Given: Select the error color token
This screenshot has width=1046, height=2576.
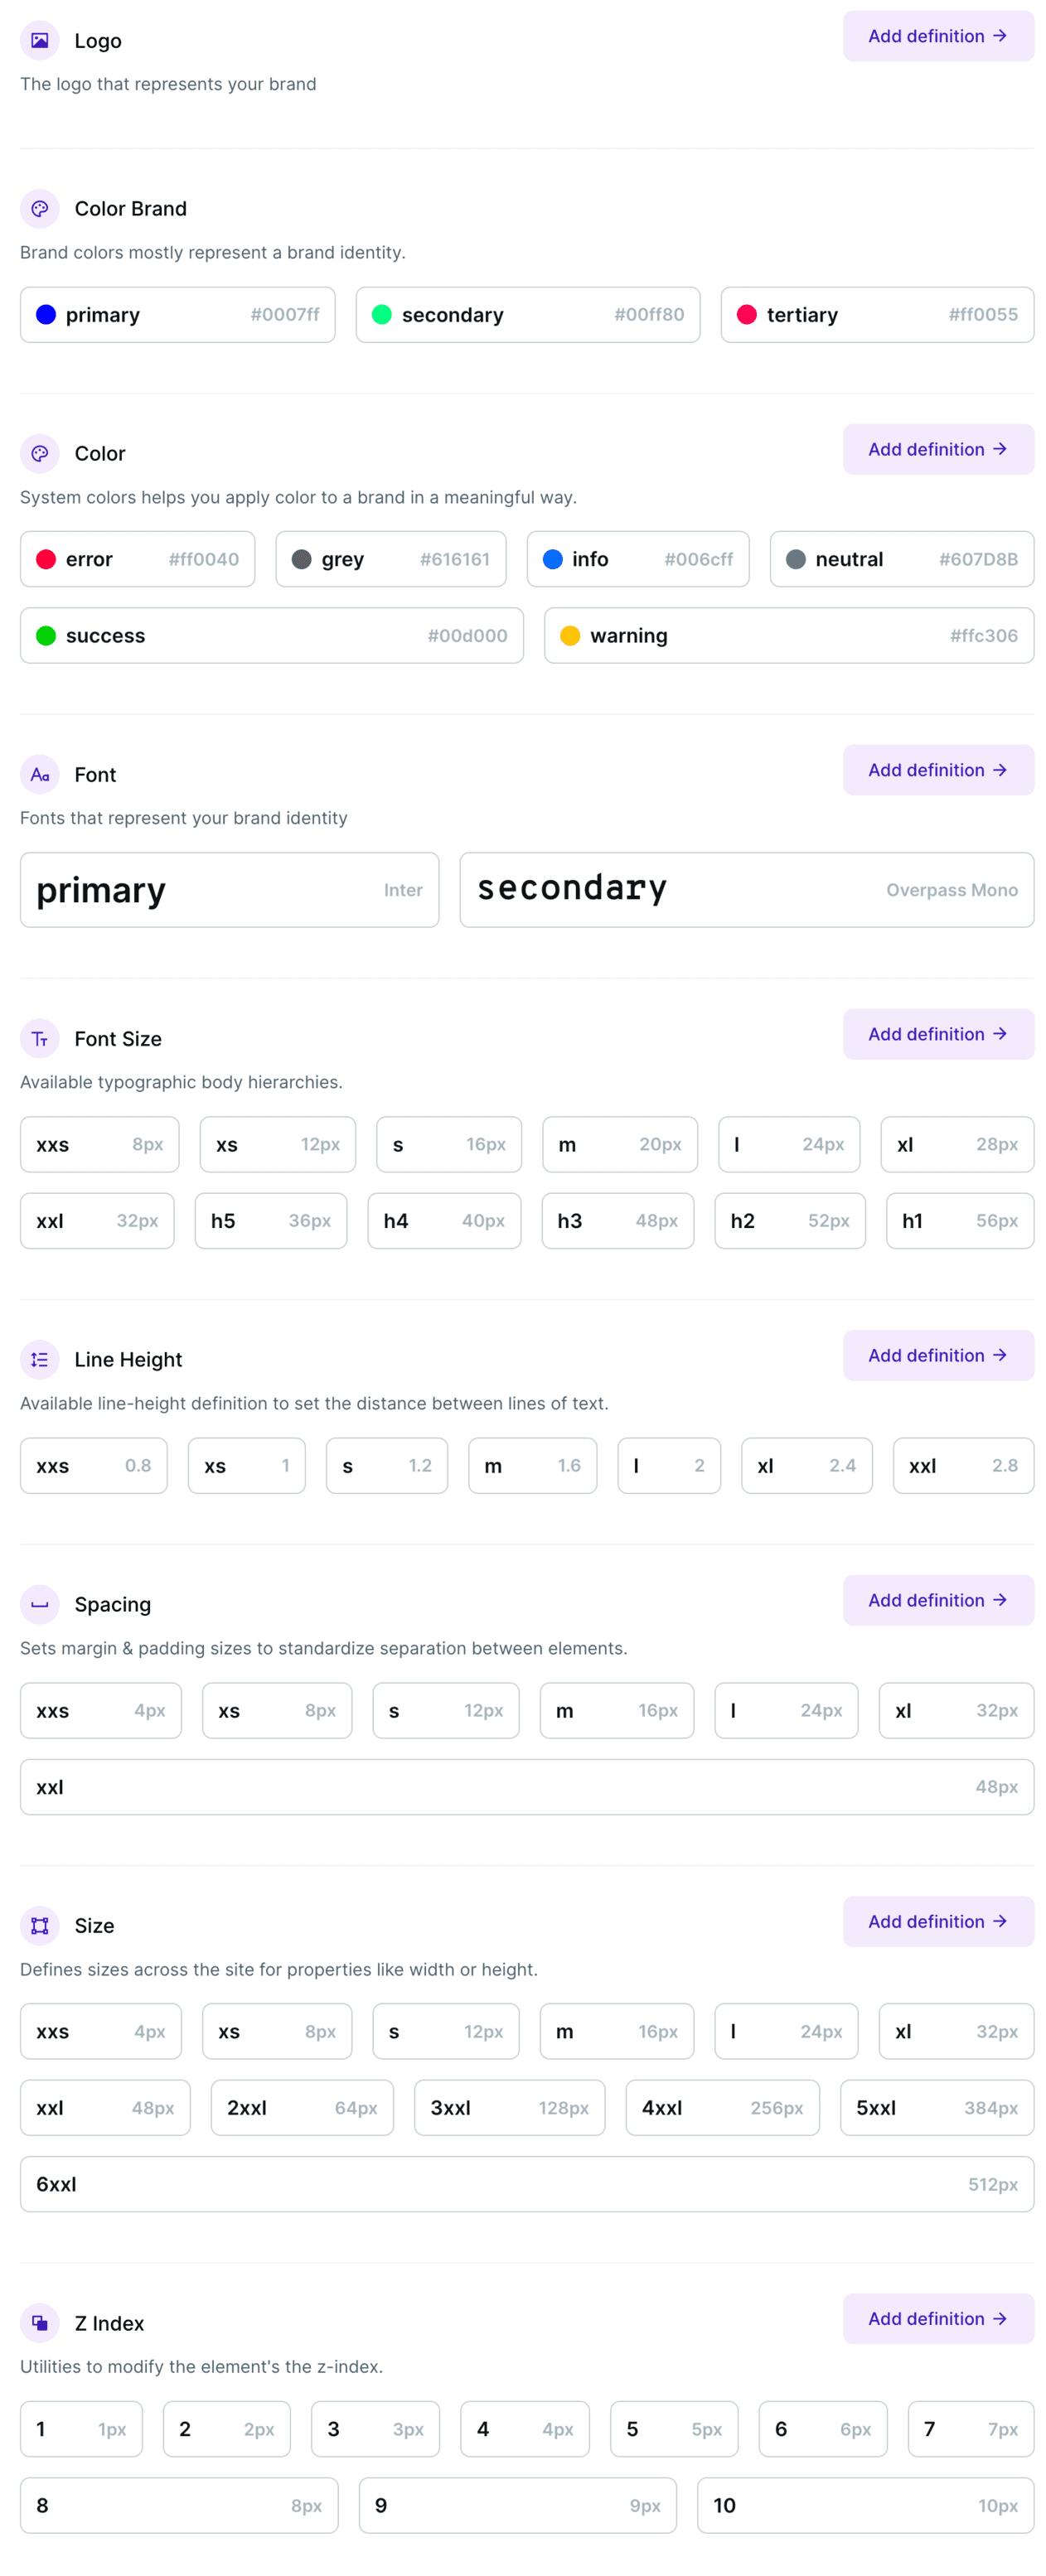Looking at the screenshot, I should 137,559.
